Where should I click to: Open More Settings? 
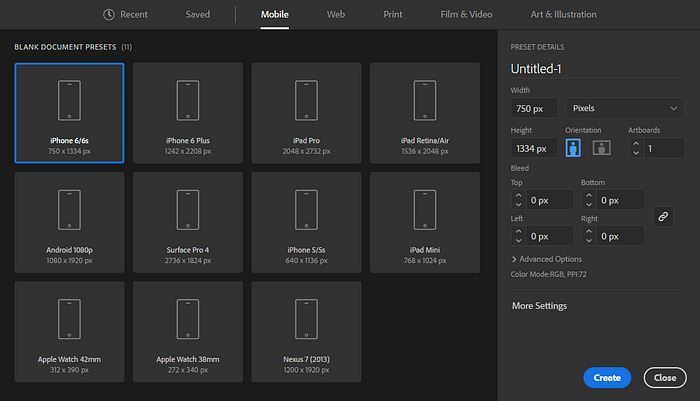pos(539,306)
